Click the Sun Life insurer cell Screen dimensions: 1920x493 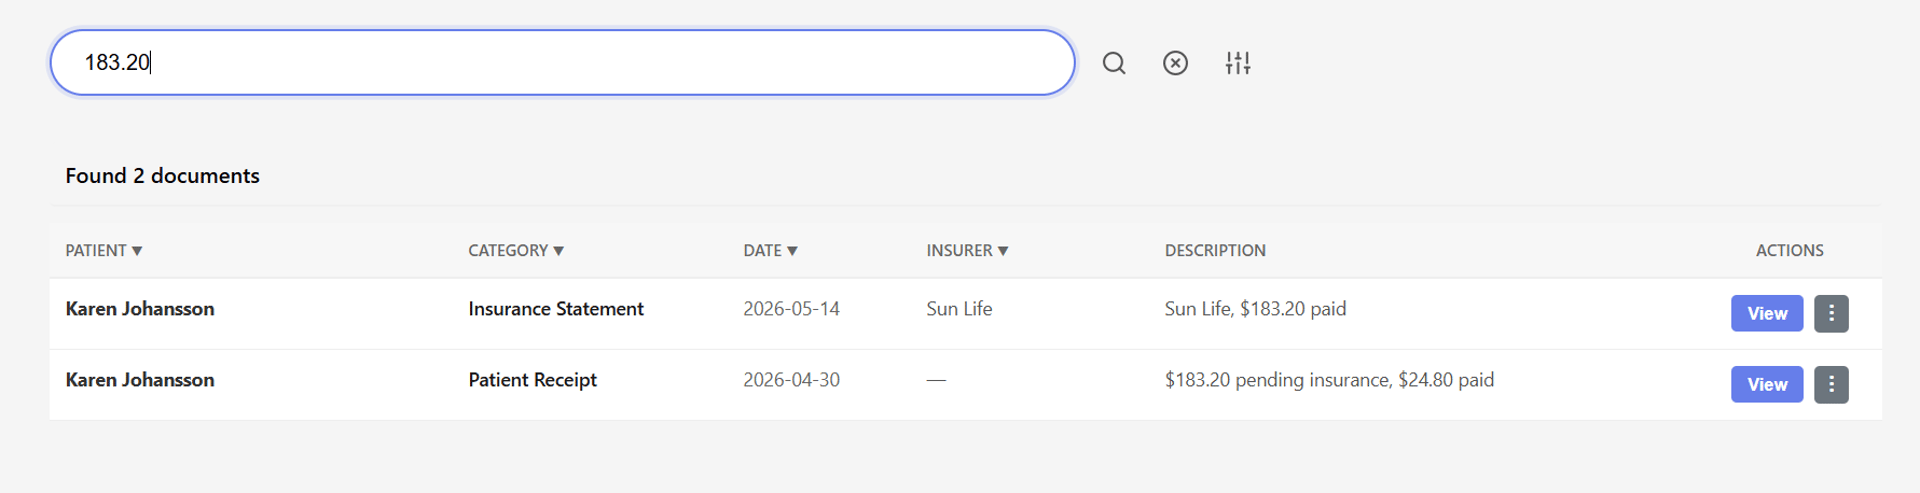[x=959, y=309]
